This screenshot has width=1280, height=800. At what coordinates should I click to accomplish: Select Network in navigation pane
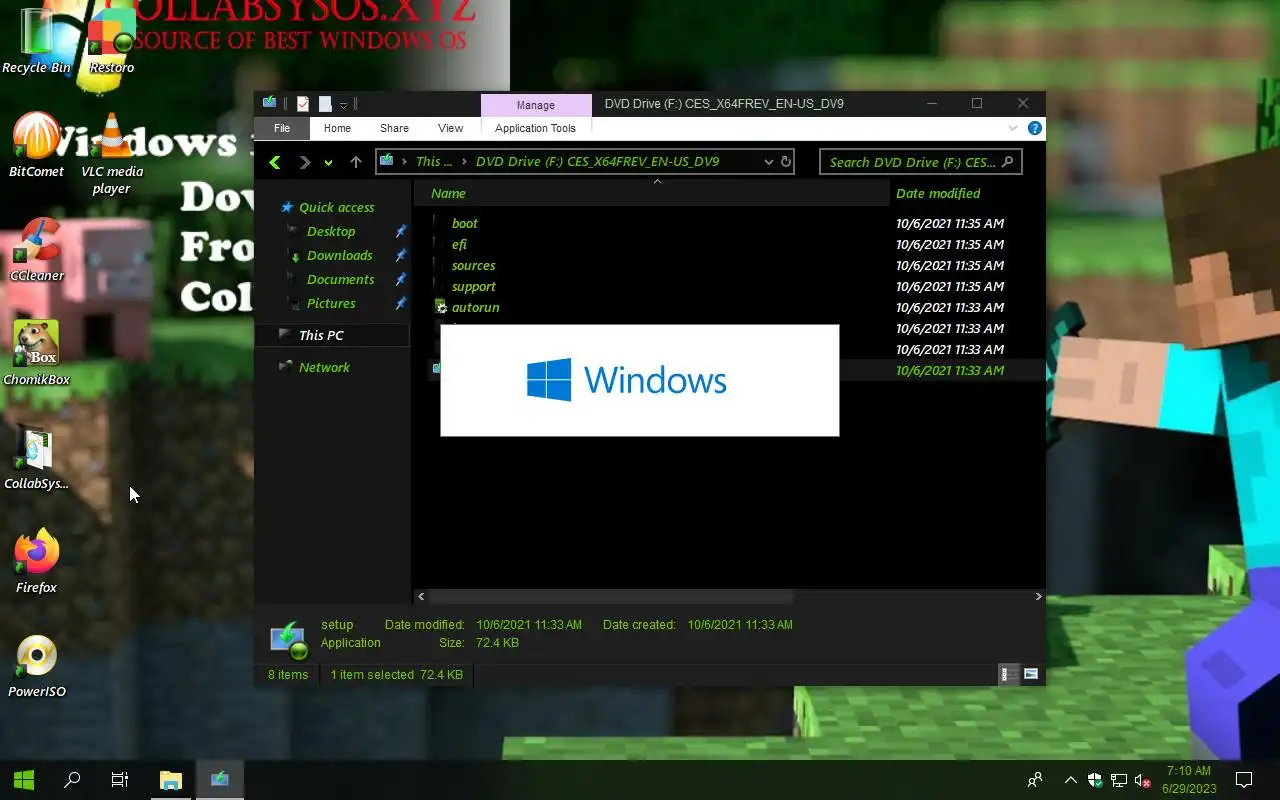coord(324,367)
